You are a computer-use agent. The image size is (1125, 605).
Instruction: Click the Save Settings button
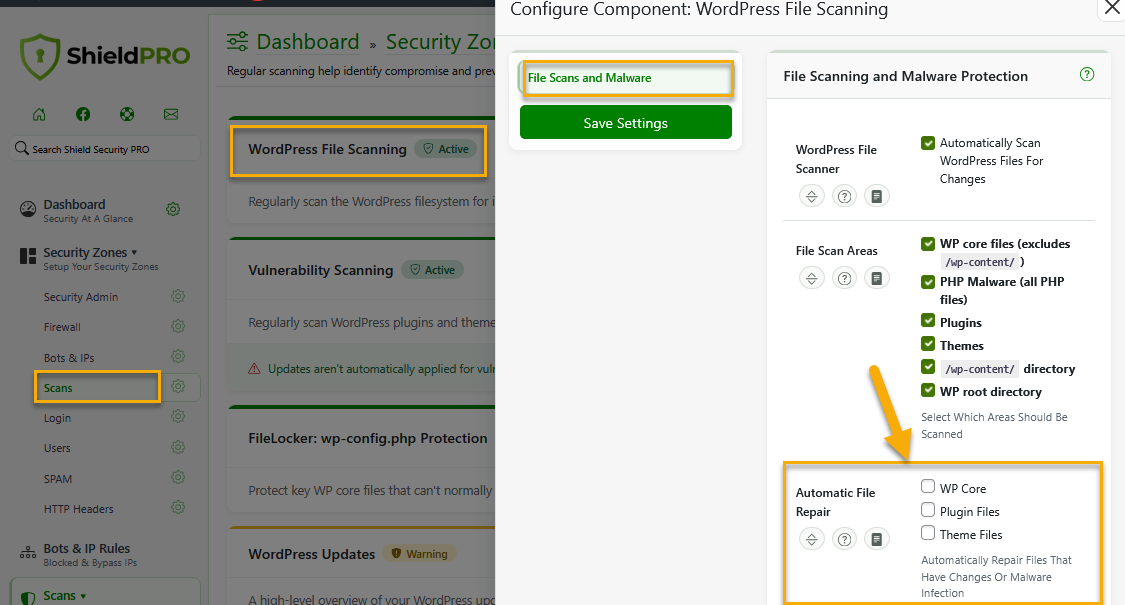point(626,123)
